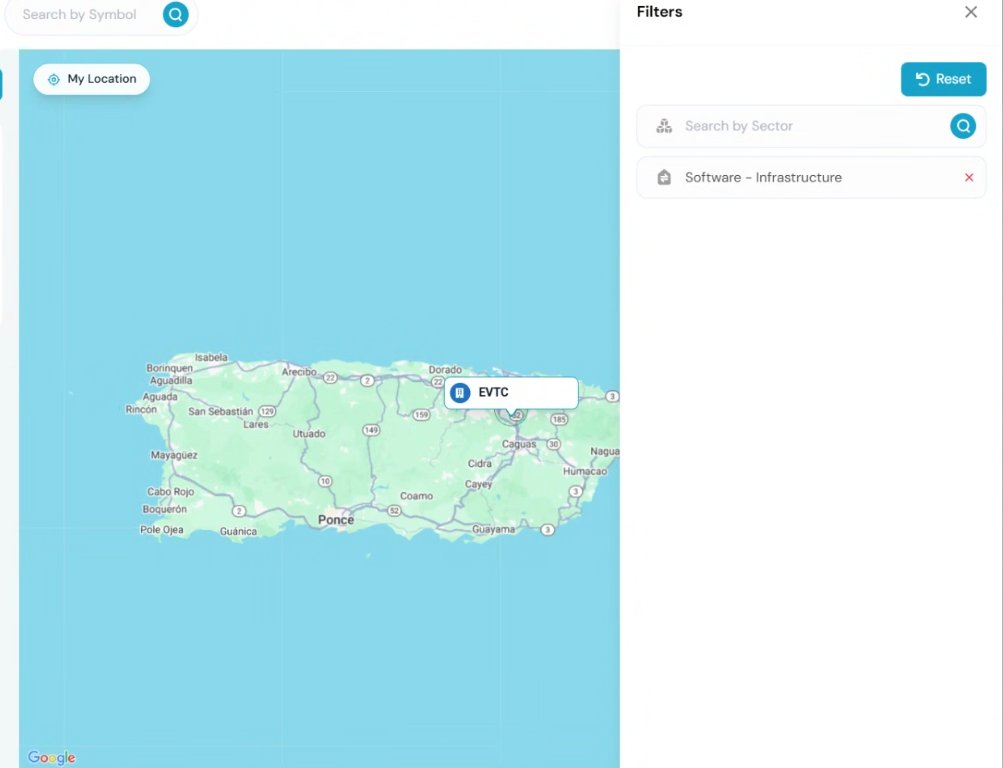Click the route 185 shield on the map
The image size is (1003, 768).
tap(558, 418)
